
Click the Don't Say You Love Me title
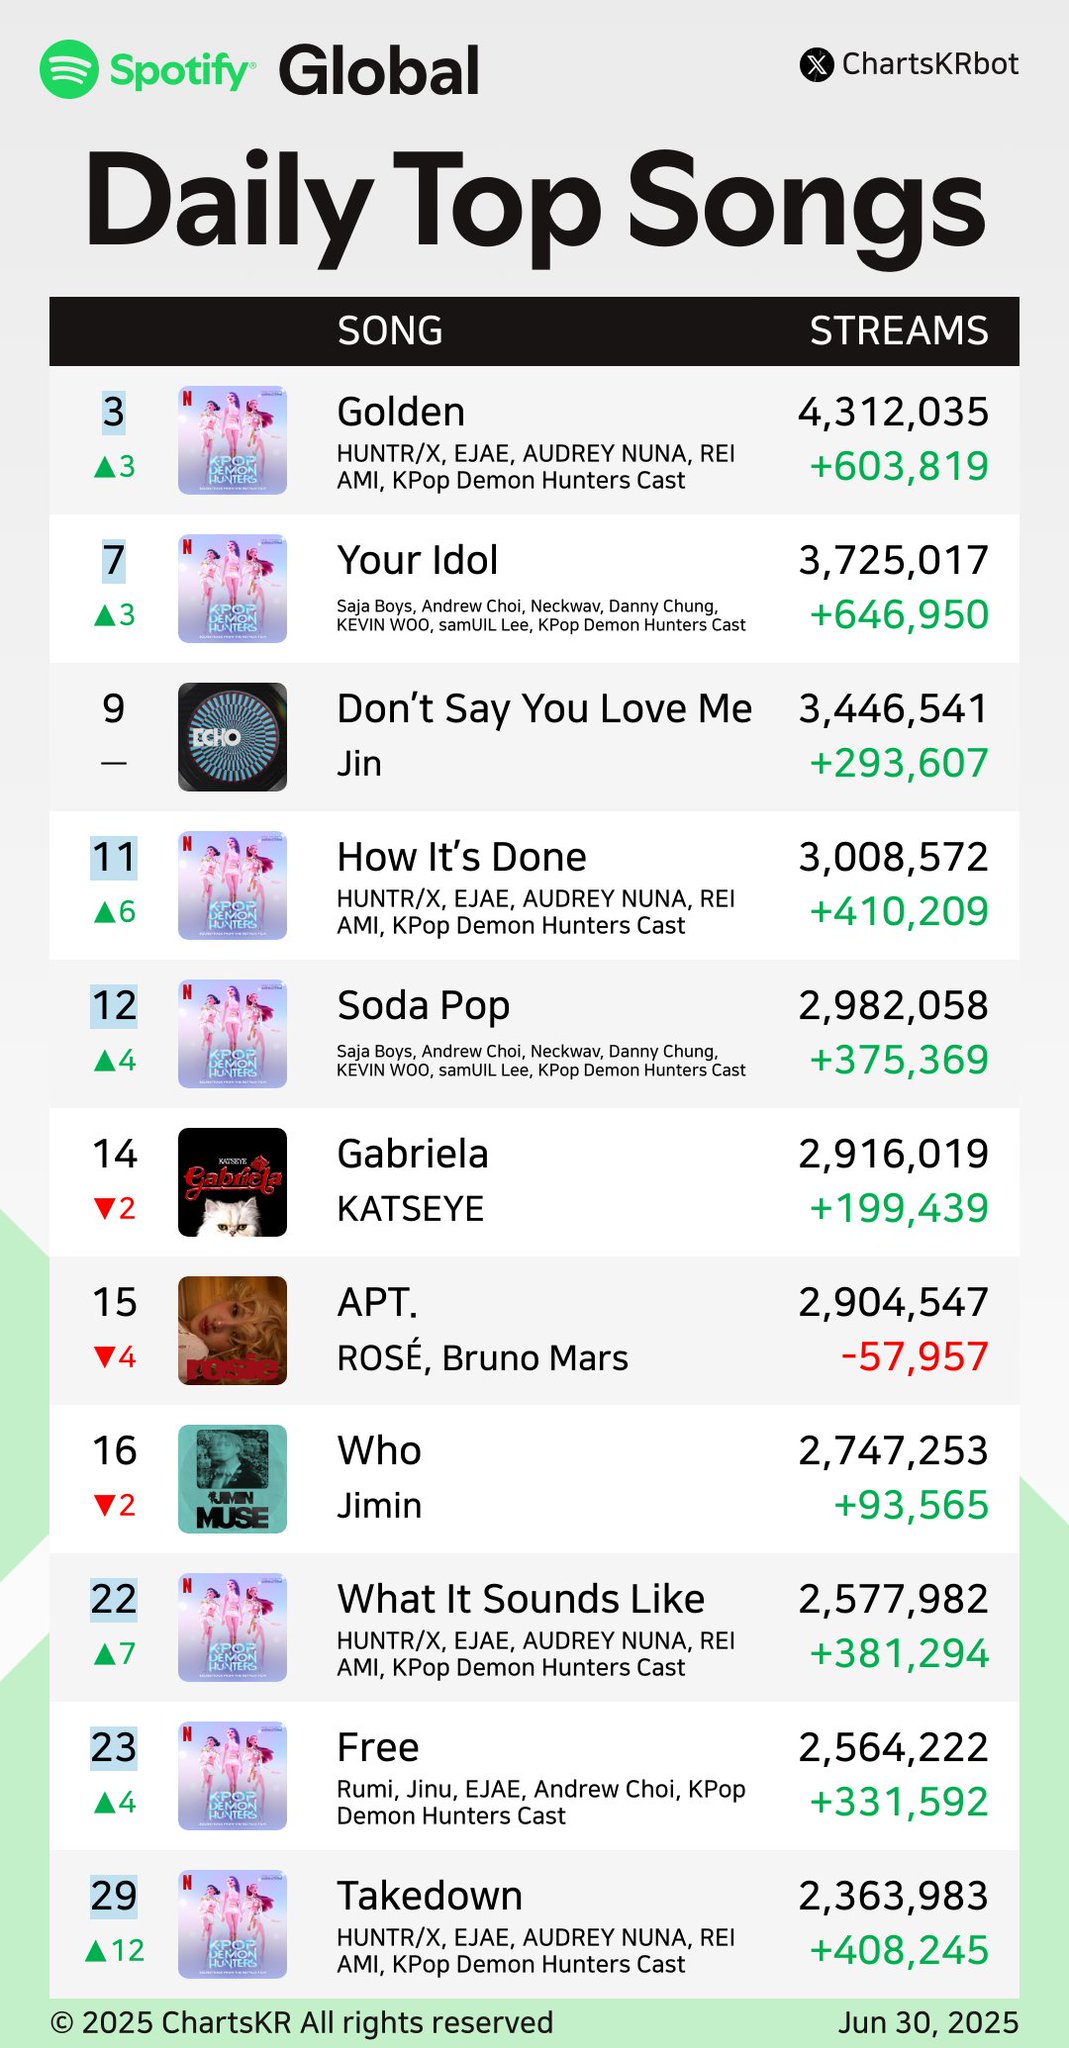point(544,709)
